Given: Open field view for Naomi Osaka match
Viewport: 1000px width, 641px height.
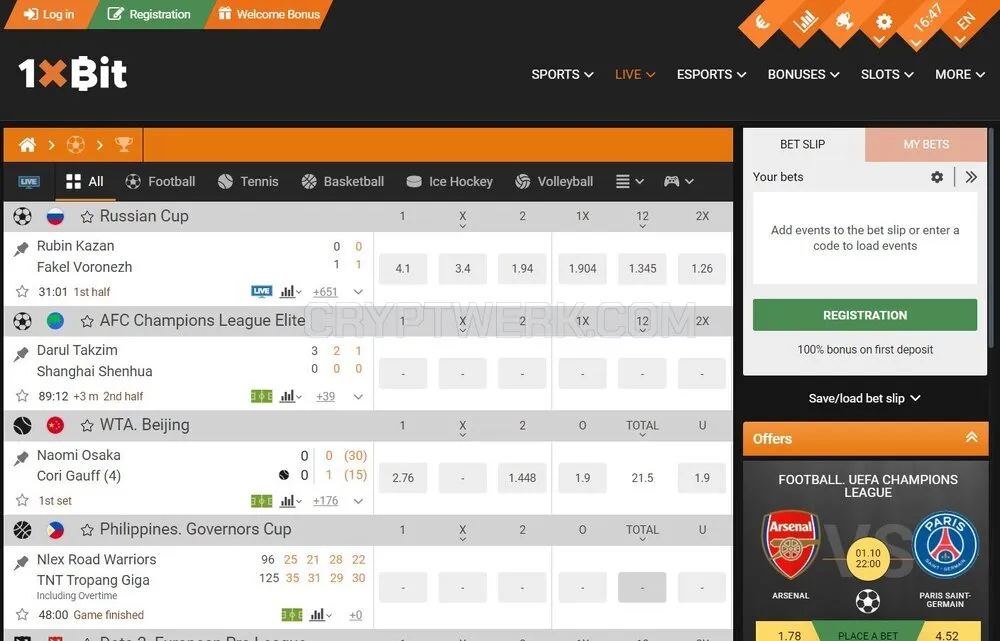Looking at the screenshot, I should click(261, 501).
